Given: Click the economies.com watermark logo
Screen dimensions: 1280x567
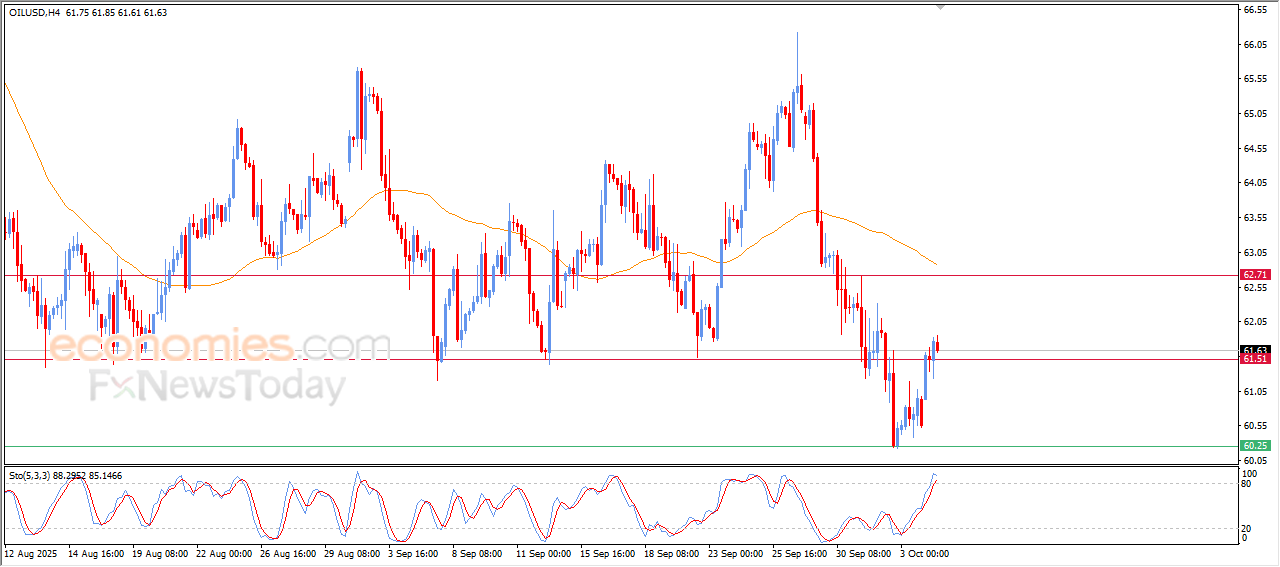Looking at the screenshot, I should pyautogui.click(x=219, y=346).
